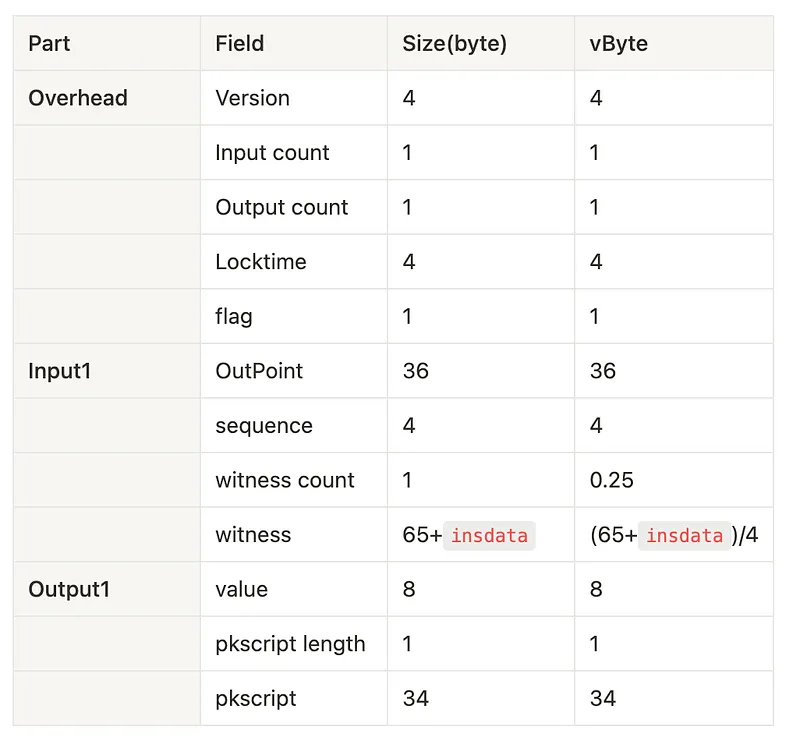Click the "Locktime" field cell
Viewport: 800px width, 749px height.
(261, 262)
